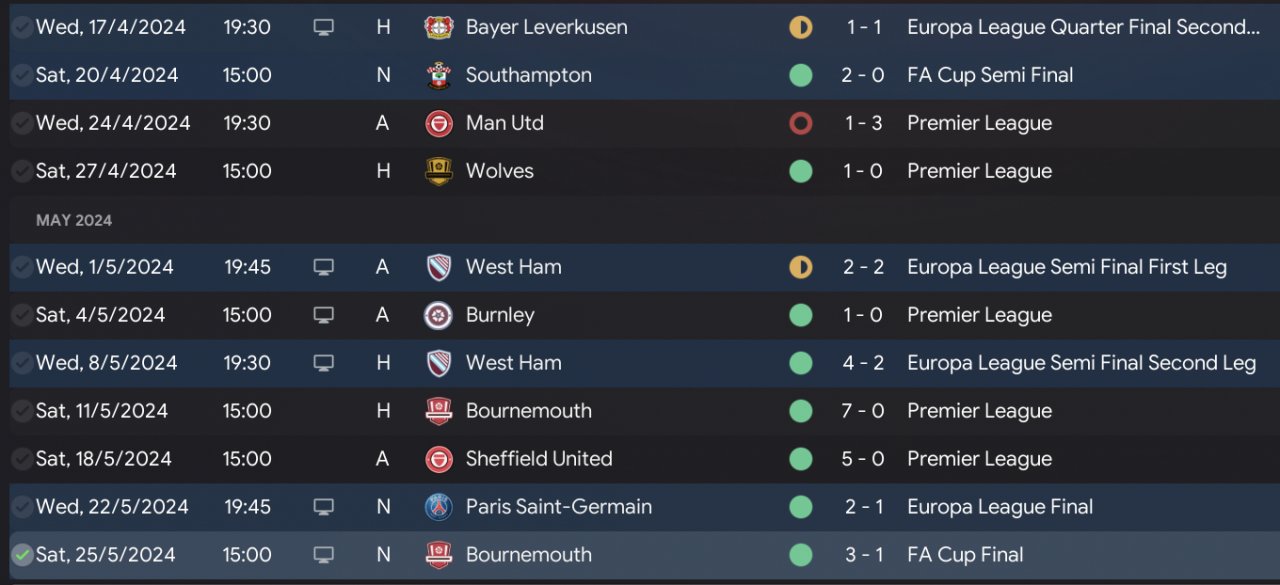
Task: Click the Southampton club badge
Action: point(439,75)
